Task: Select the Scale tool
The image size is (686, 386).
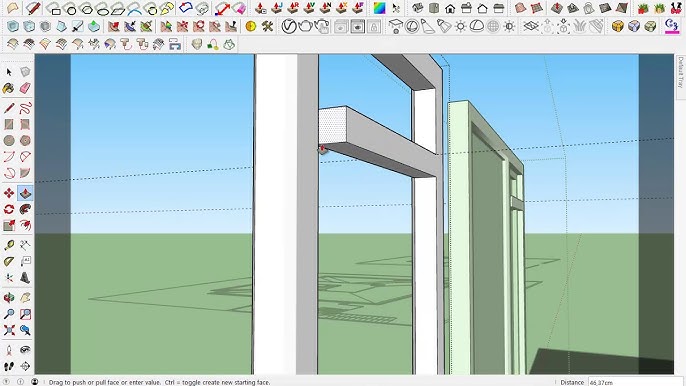Action: click(9, 225)
